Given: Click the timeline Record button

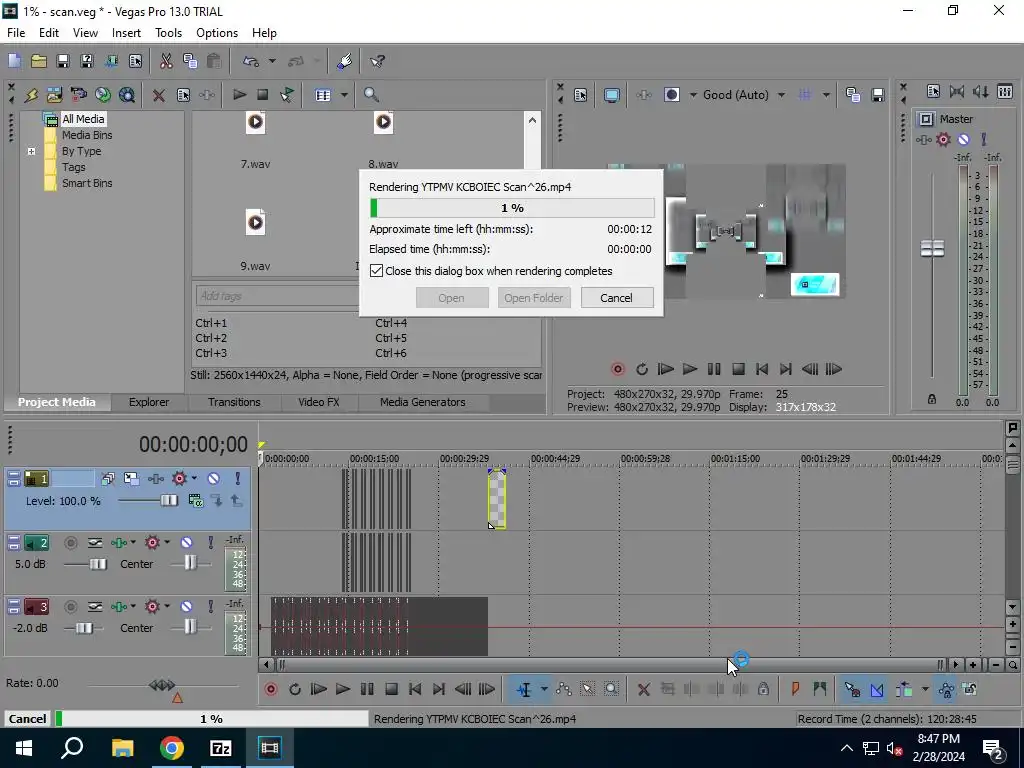Looking at the screenshot, I should (x=270, y=690).
